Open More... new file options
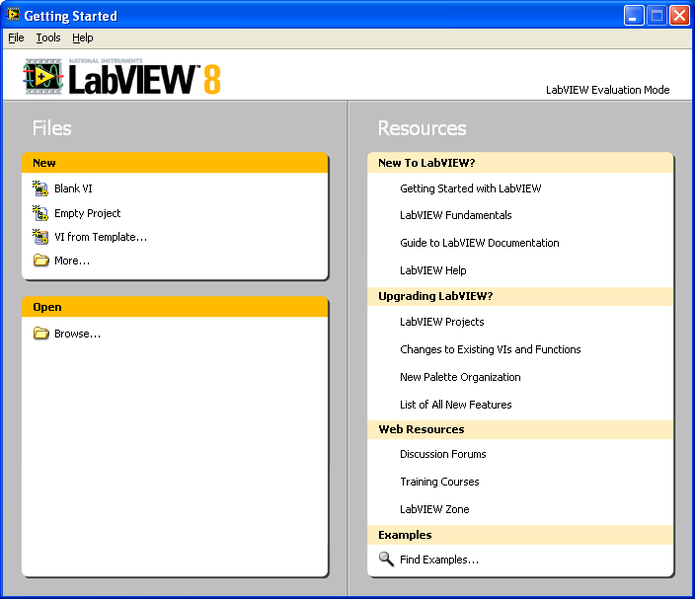 pos(72,261)
